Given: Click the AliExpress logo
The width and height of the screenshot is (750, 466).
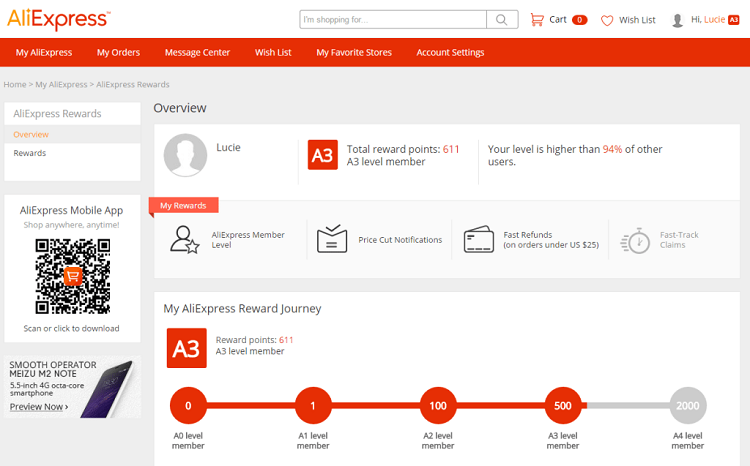Looking at the screenshot, I should (x=59, y=19).
